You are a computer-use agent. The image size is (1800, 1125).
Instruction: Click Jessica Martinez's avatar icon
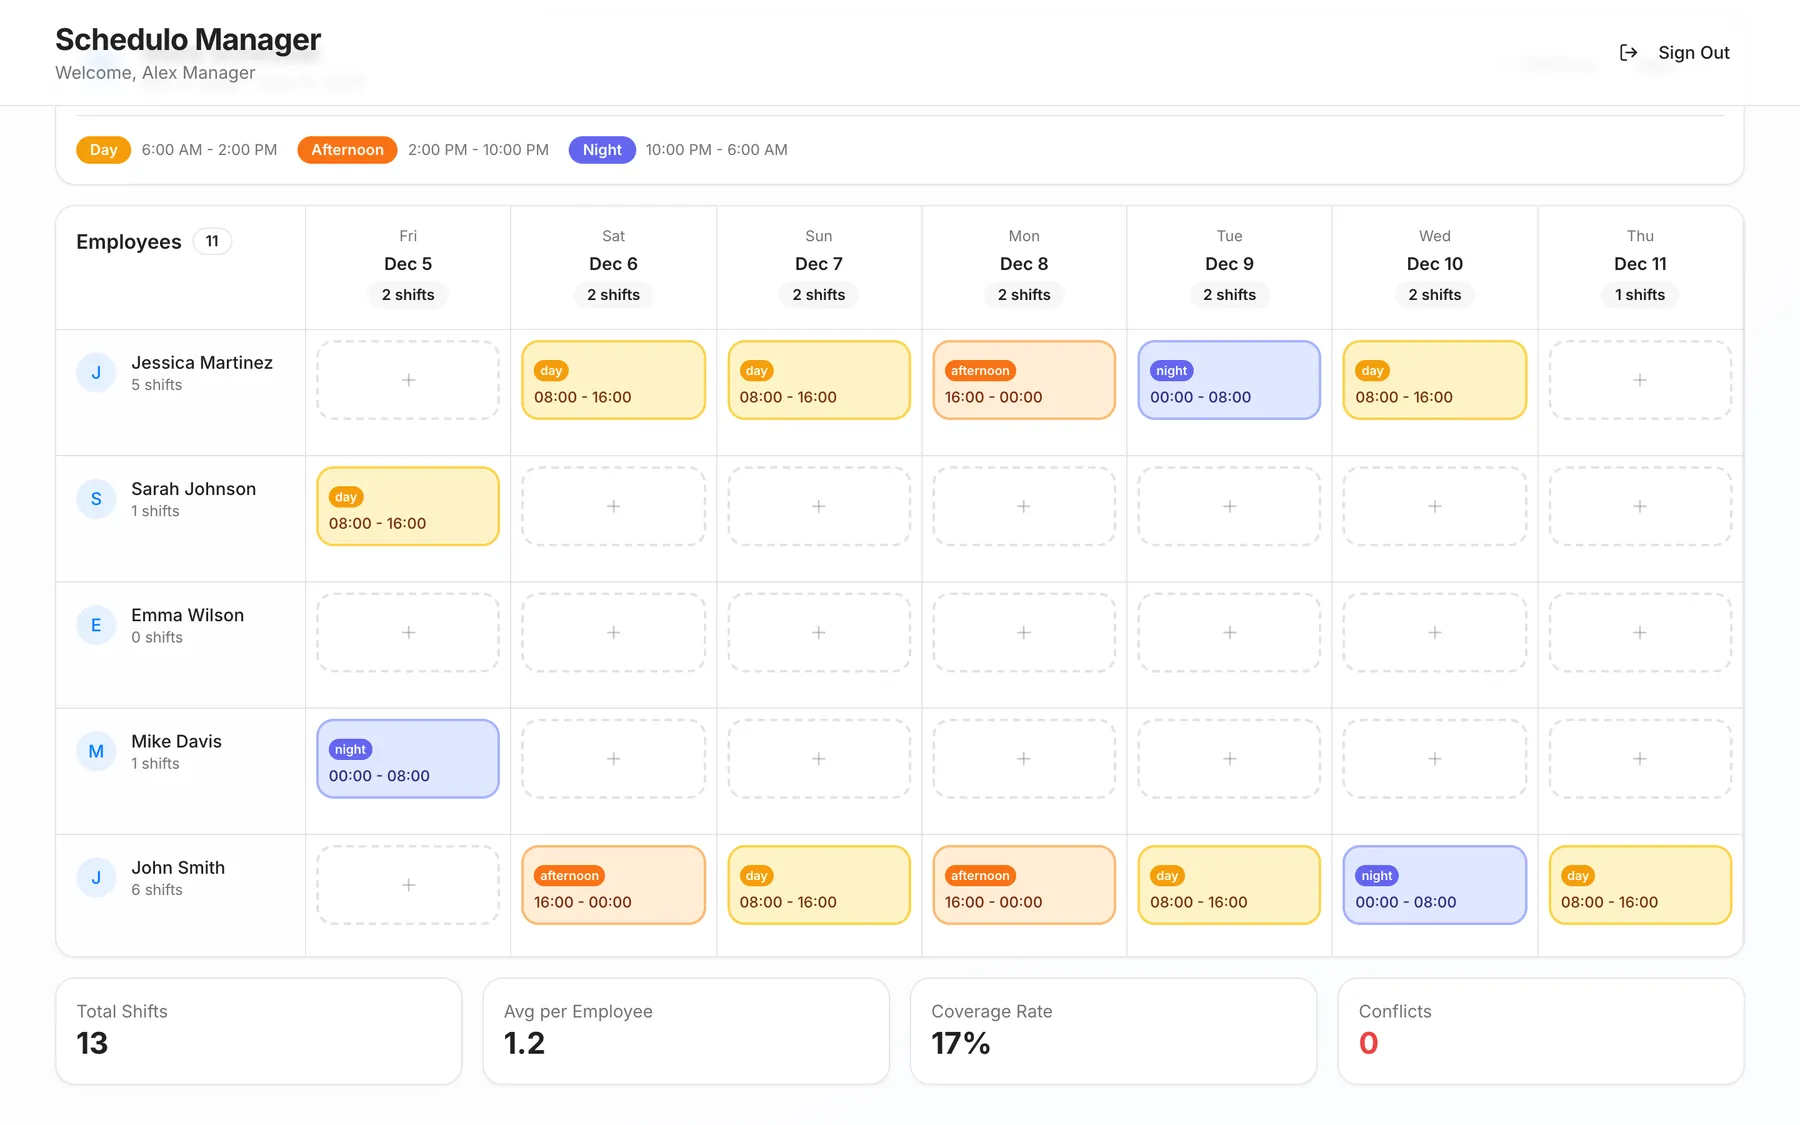pos(96,373)
